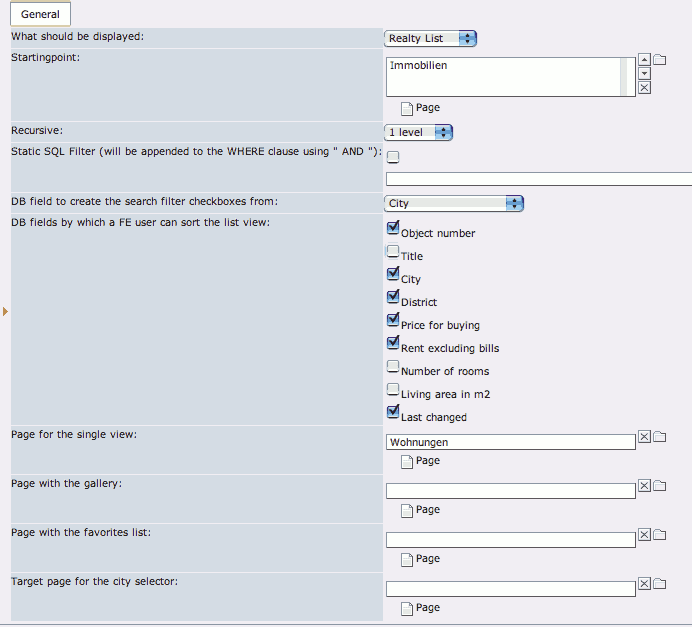Image resolution: width=692 pixels, height=627 pixels.
Task: Browse for city selector target page folder icon
Action: 659,584
